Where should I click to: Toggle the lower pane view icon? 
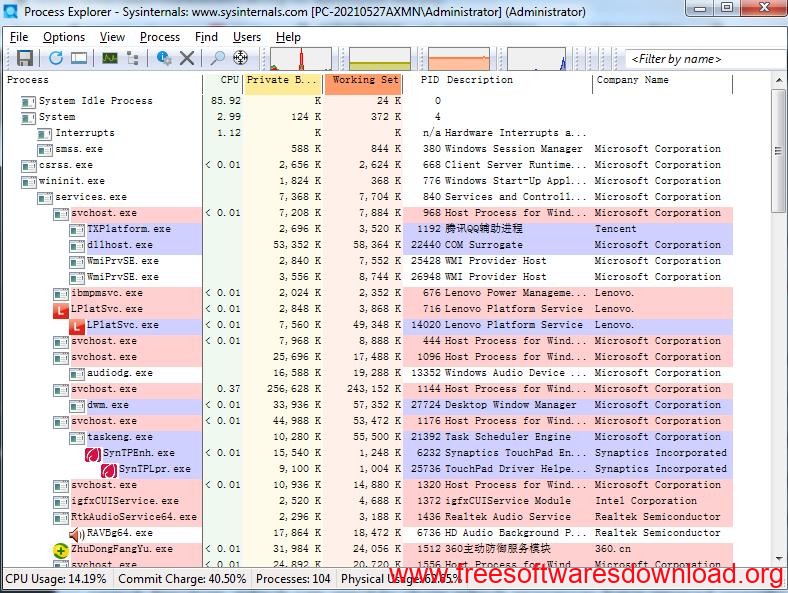coord(79,58)
